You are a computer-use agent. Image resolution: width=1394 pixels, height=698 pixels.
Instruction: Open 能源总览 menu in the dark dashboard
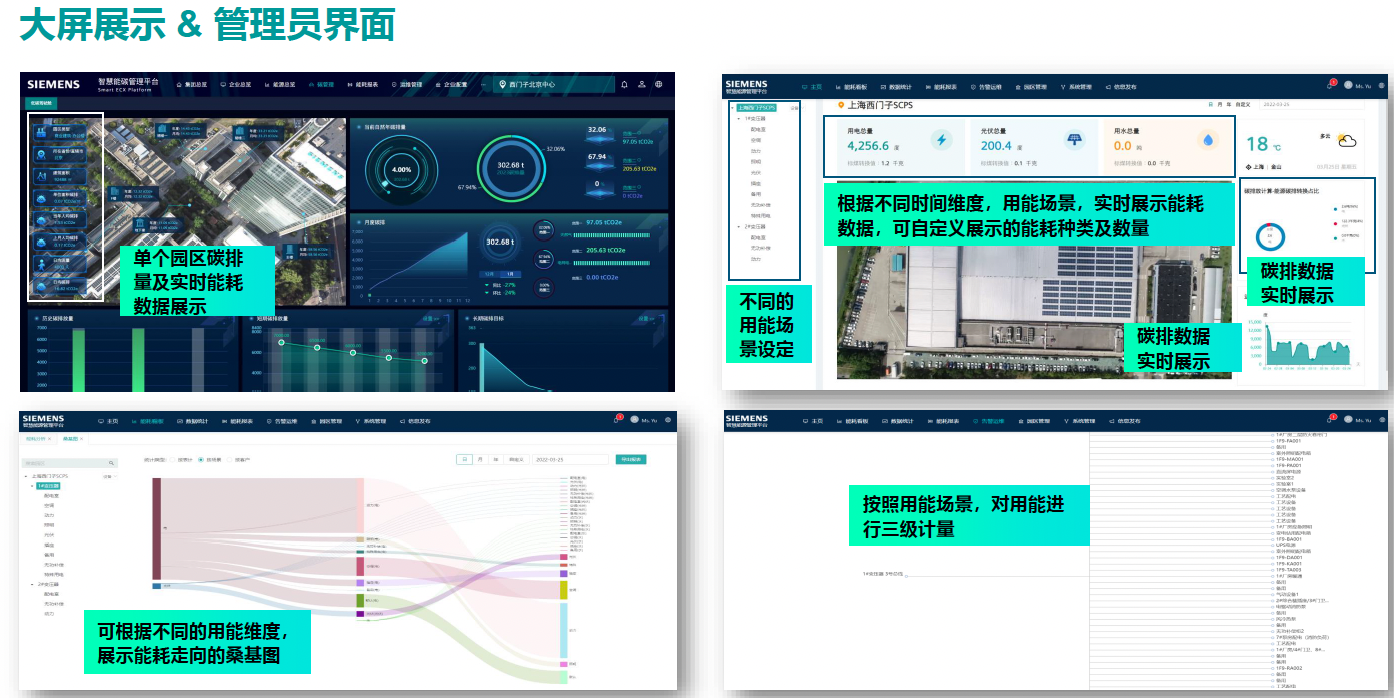pyautogui.click(x=281, y=85)
